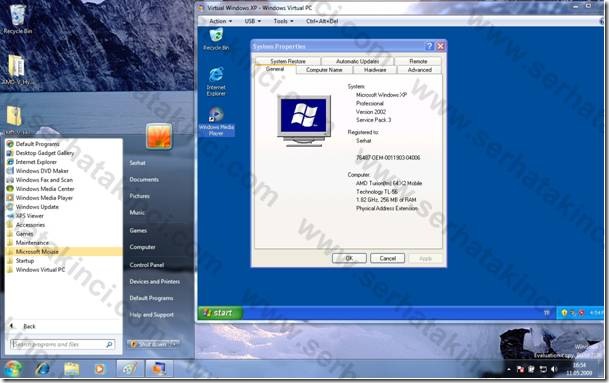
Task: Launch Windows Update
Action: pos(37,206)
